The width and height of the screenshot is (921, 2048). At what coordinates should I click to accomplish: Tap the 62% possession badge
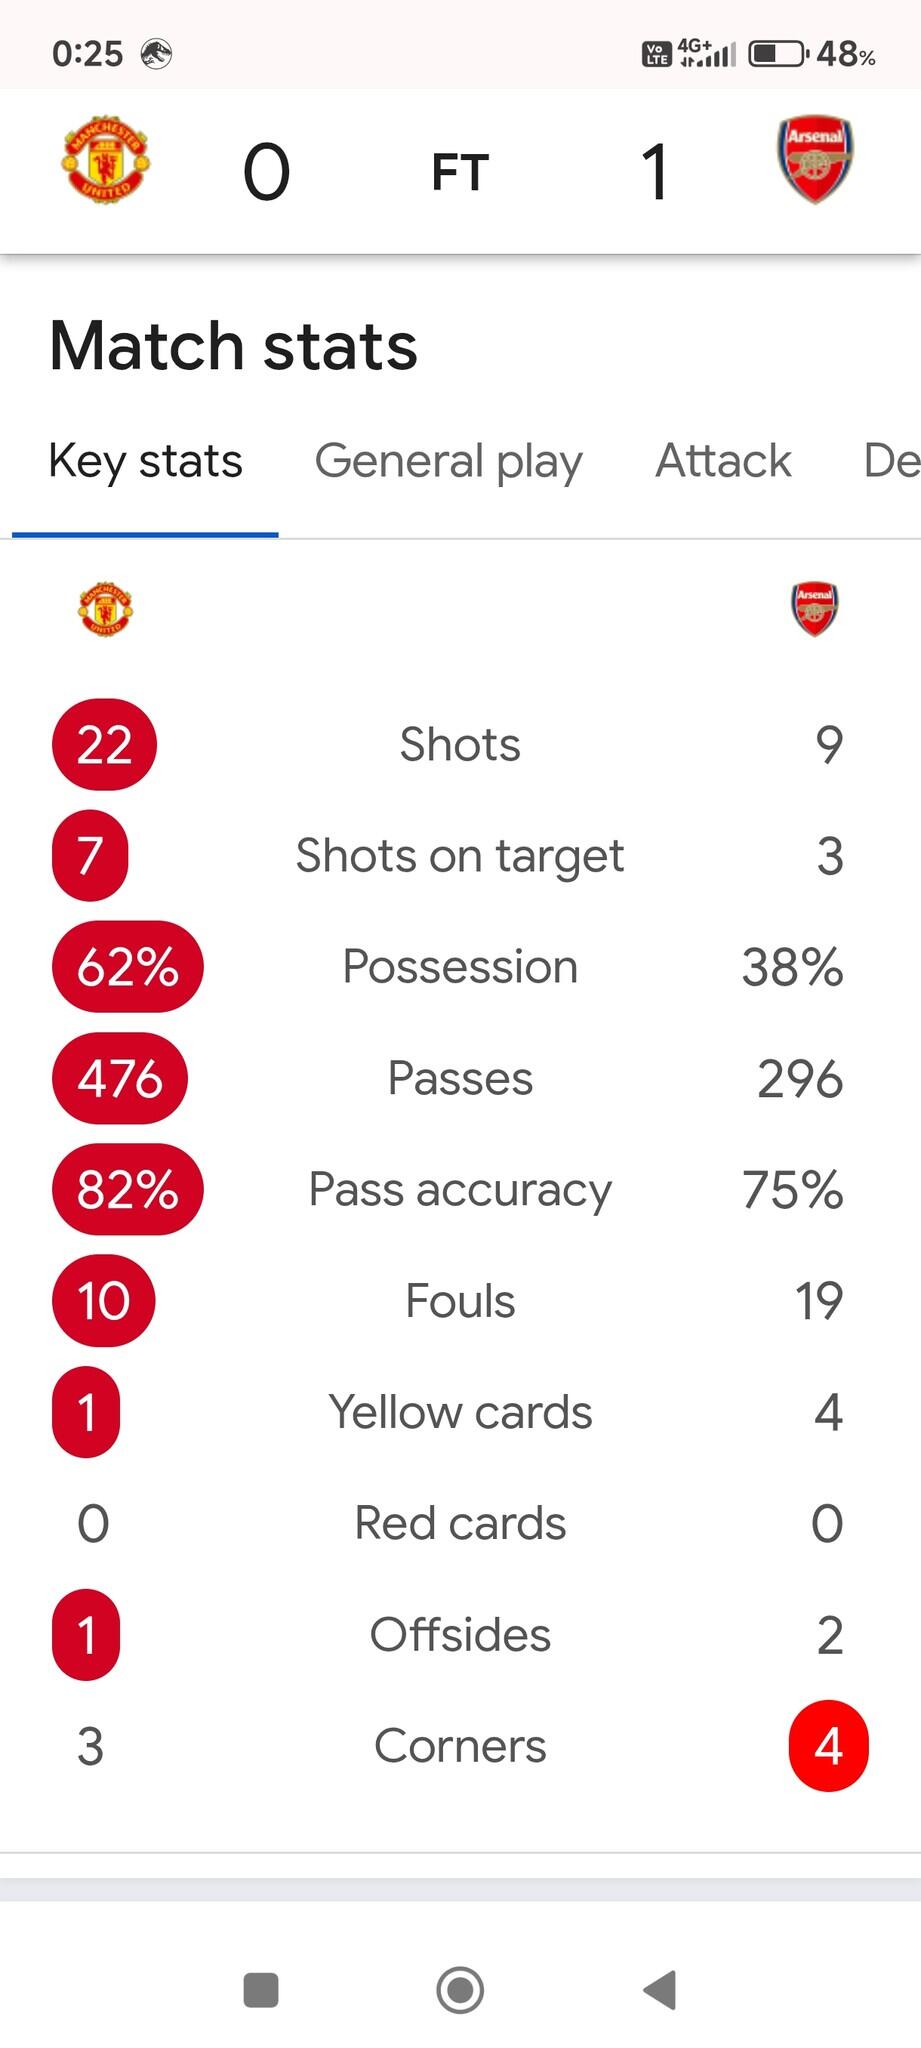click(x=127, y=967)
